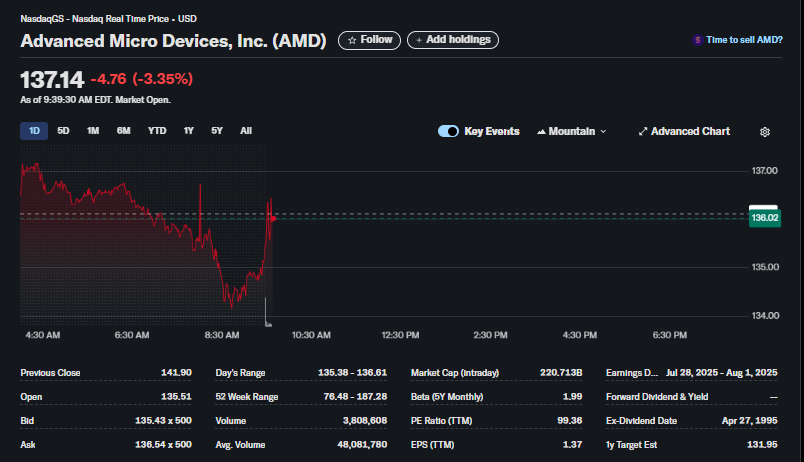Click the Previous Close value 141.90
804x462 pixels.
(x=176, y=373)
